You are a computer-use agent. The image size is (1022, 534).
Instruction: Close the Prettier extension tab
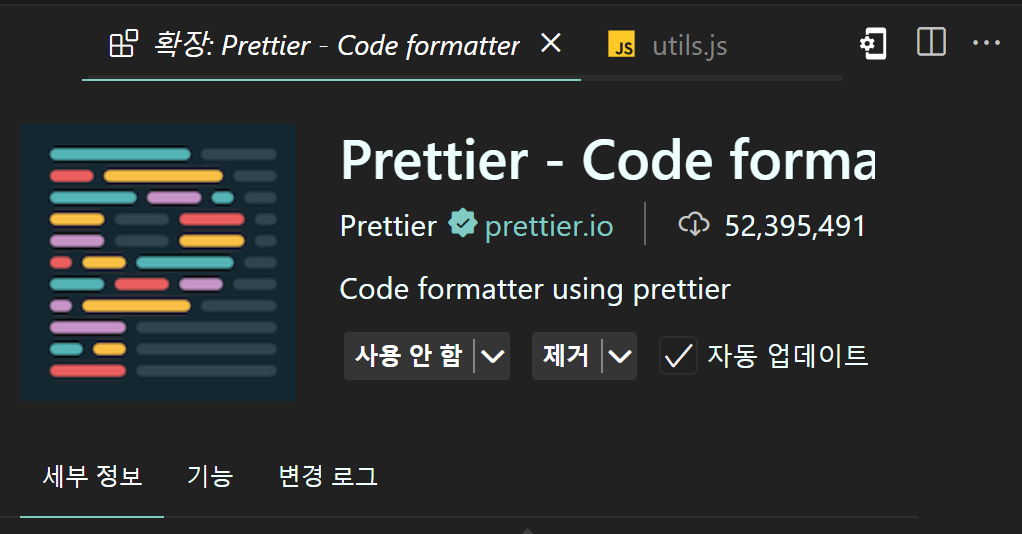click(x=551, y=44)
